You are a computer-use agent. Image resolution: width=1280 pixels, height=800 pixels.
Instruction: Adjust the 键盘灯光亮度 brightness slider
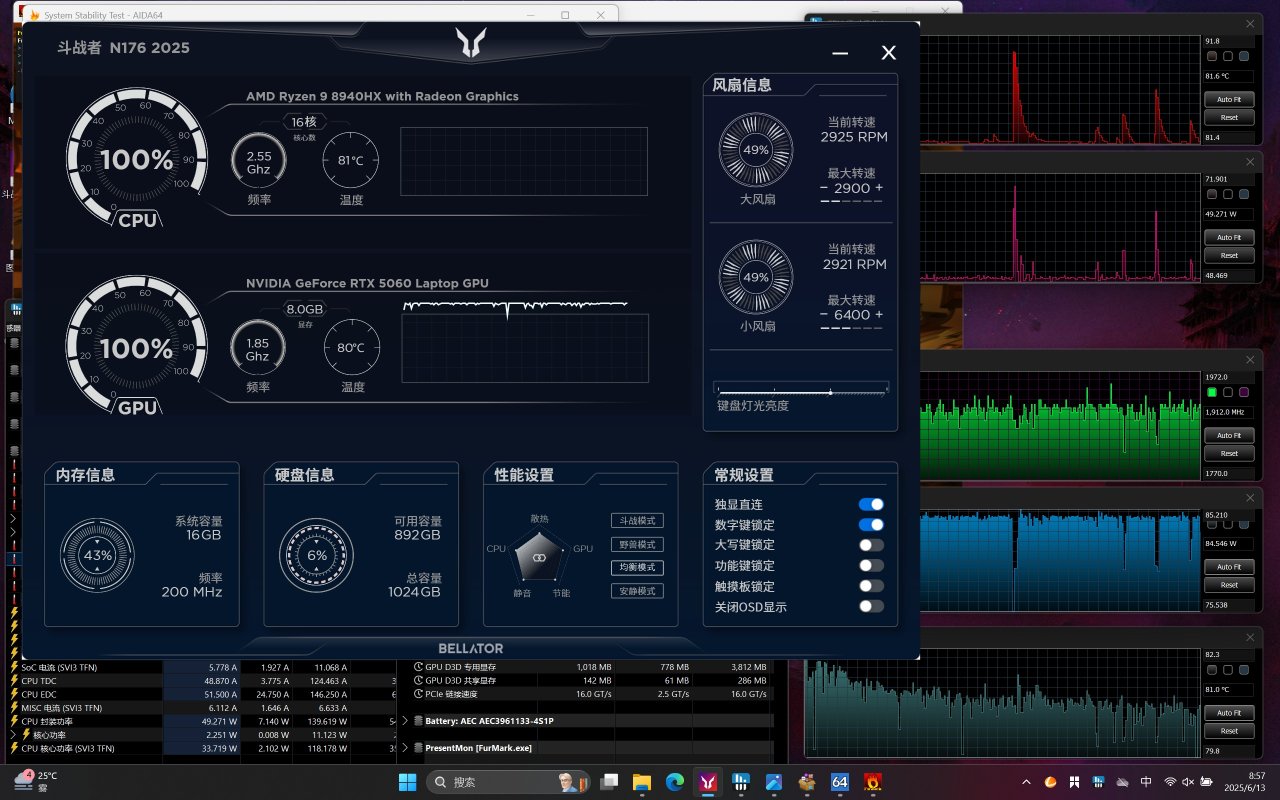pos(830,392)
